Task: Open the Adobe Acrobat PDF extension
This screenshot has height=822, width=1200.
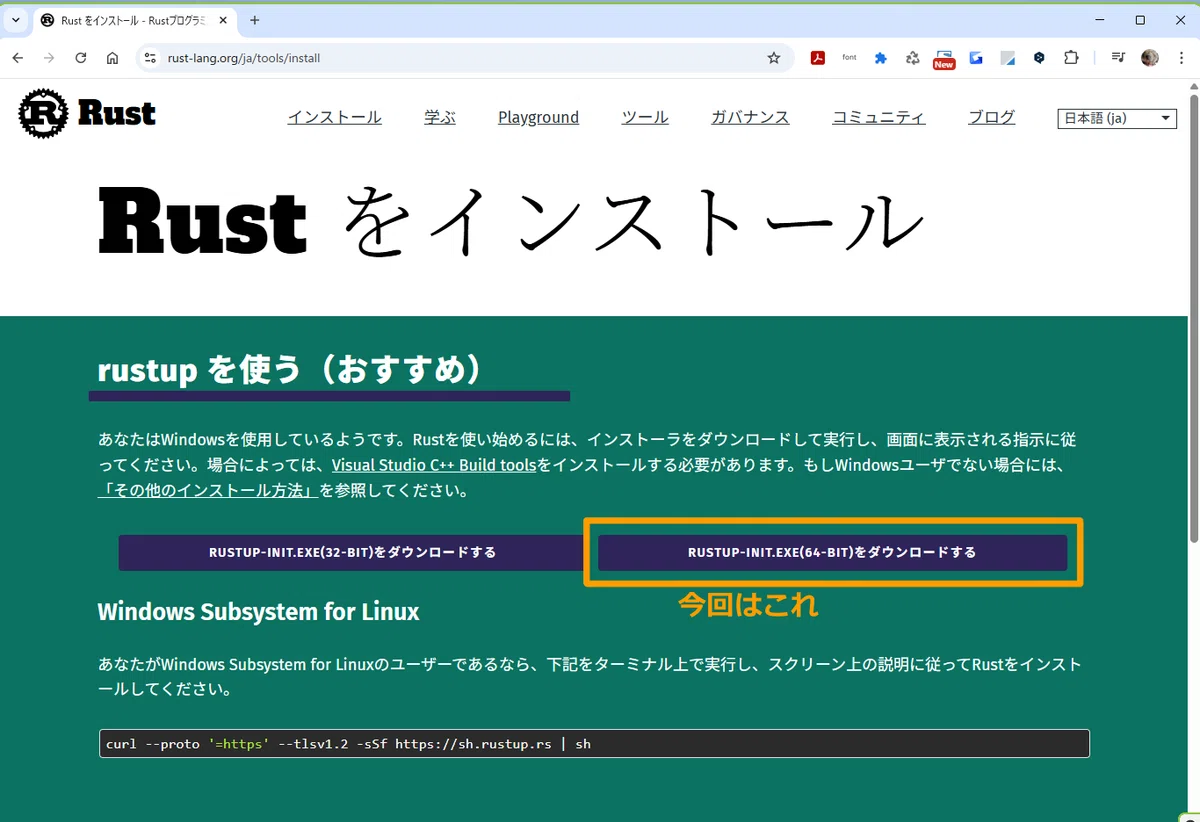Action: [817, 58]
